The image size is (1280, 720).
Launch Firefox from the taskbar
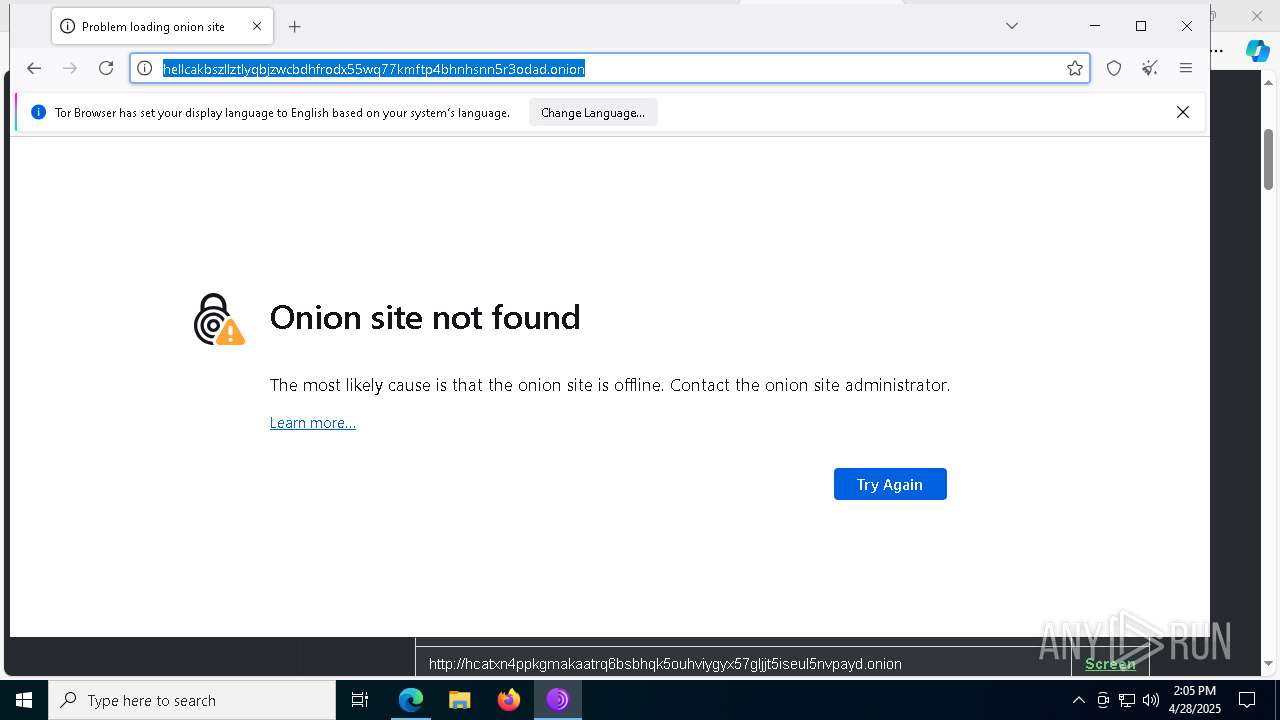509,700
